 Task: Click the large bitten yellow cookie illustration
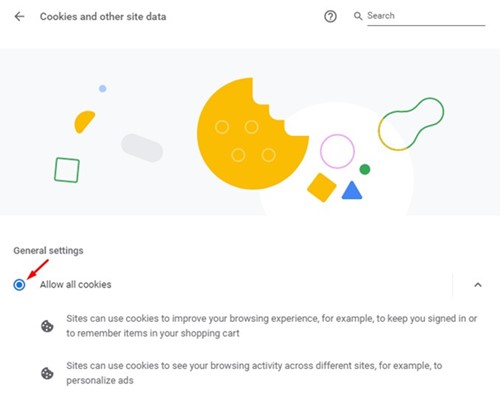252,133
